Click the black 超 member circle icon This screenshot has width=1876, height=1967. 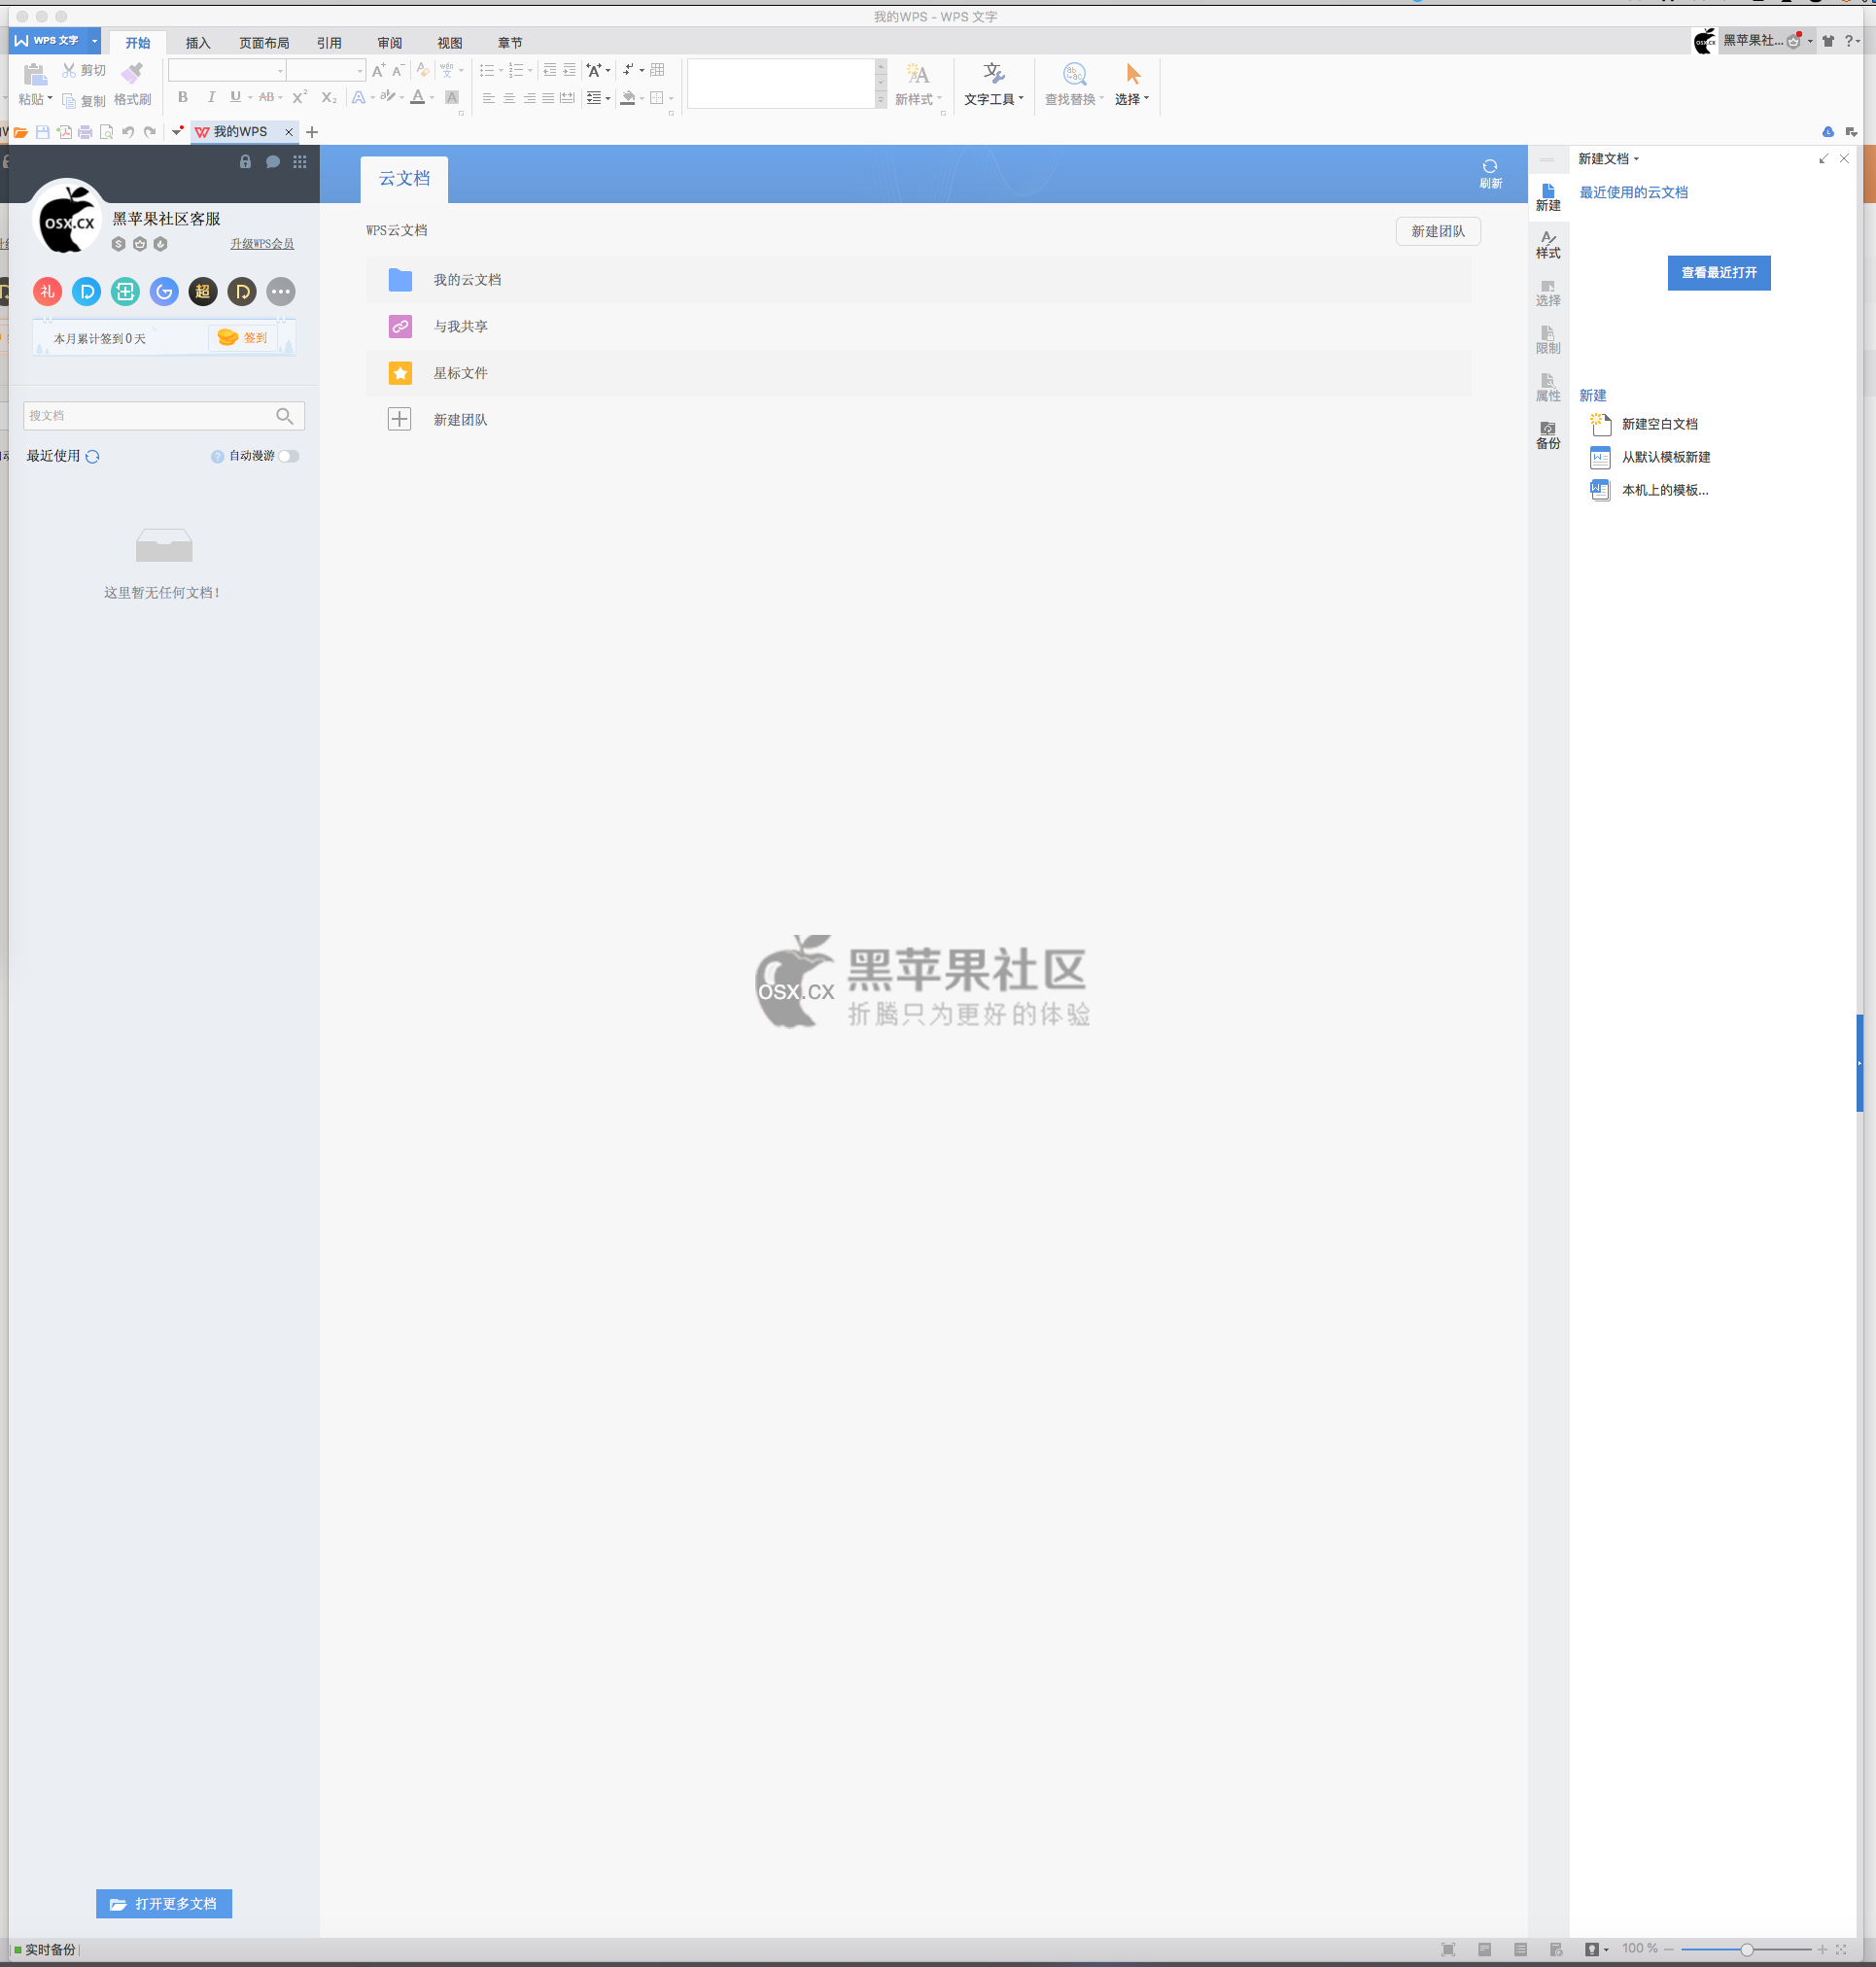(x=203, y=292)
